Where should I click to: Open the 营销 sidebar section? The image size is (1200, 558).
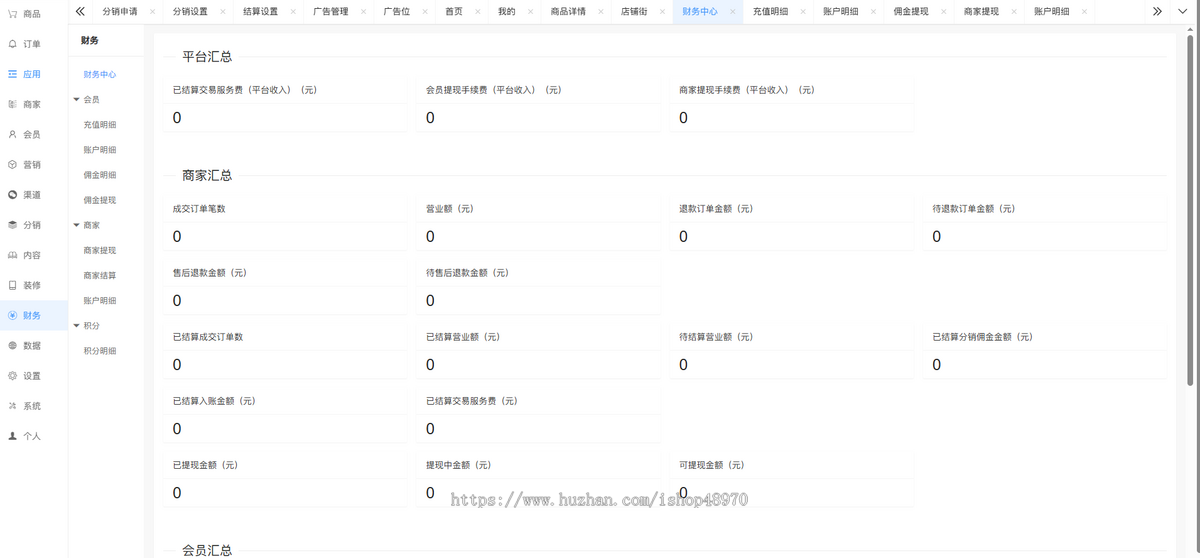pyautogui.click(x=32, y=164)
